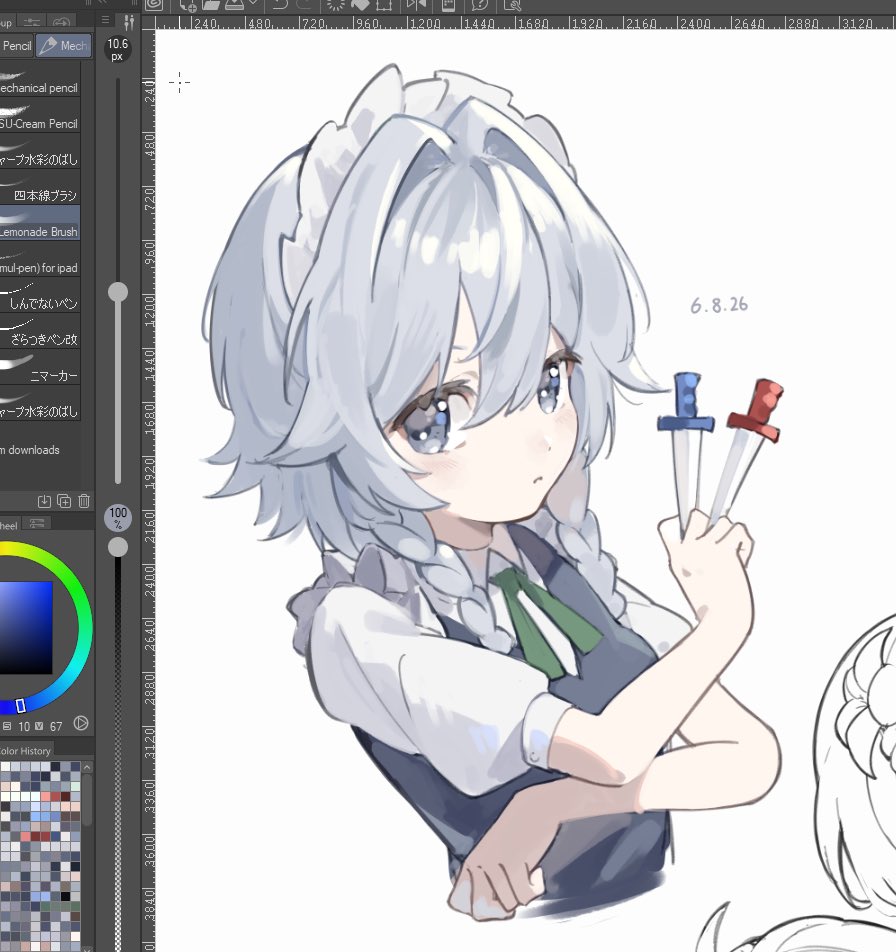
Task: Click the import sub tool download icon
Action: [x=44, y=501]
